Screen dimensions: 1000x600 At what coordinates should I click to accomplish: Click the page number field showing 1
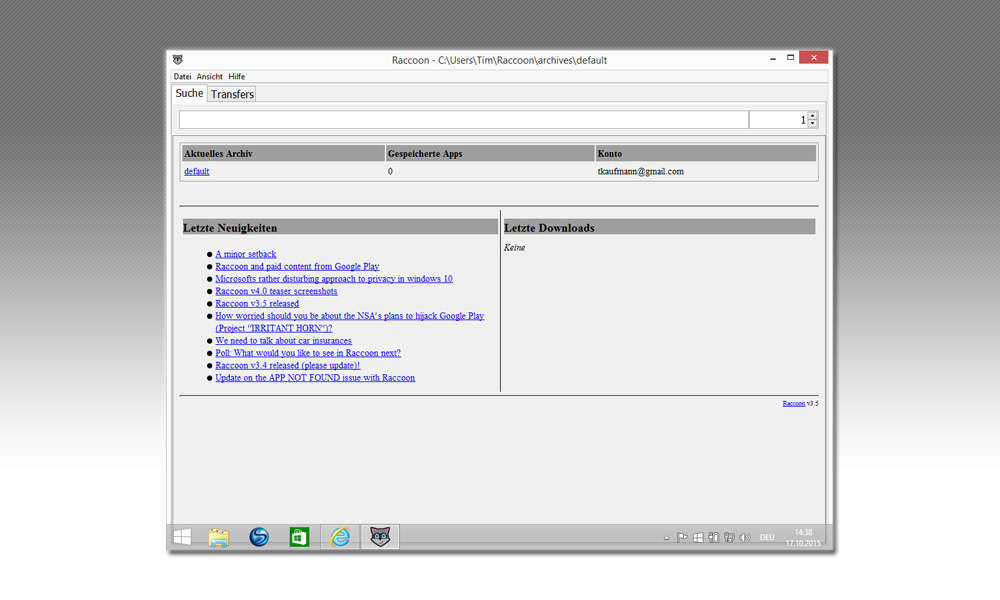coord(778,120)
